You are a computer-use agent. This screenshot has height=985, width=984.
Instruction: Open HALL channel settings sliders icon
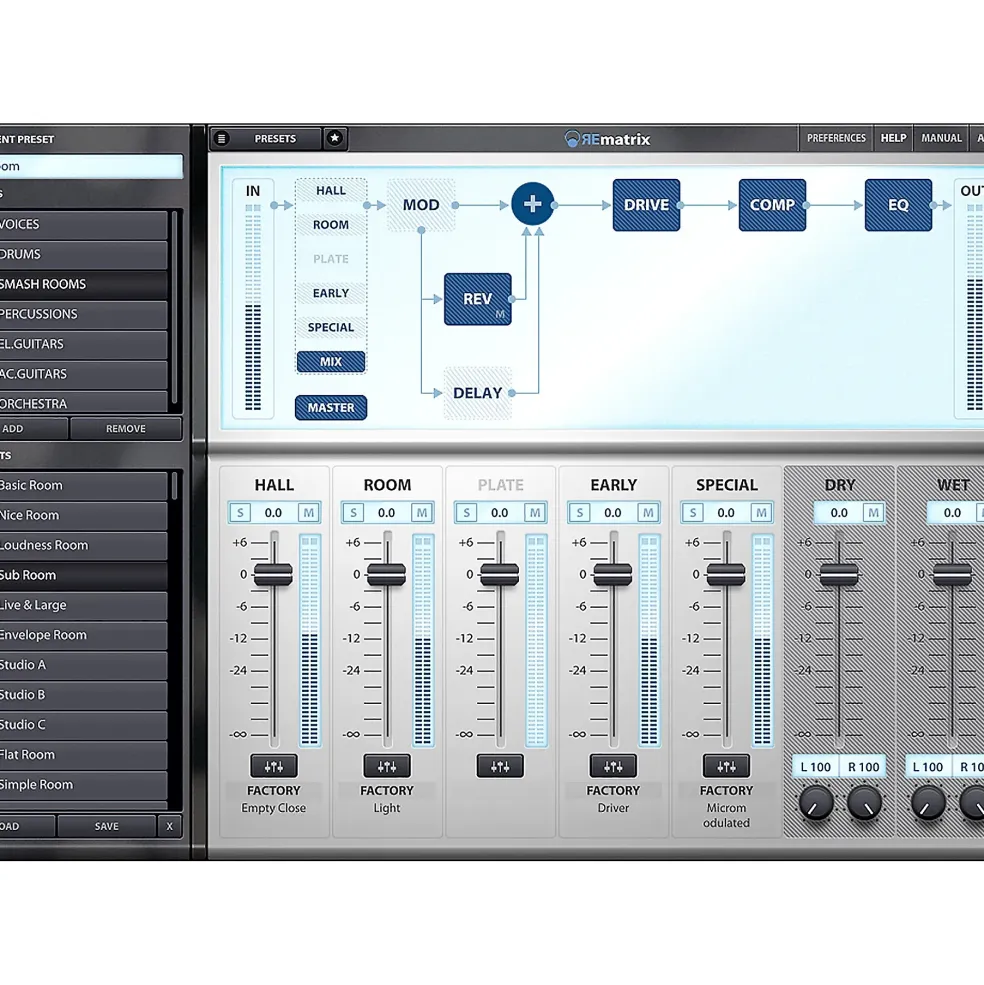pyautogui.click(x=273, y=766)
